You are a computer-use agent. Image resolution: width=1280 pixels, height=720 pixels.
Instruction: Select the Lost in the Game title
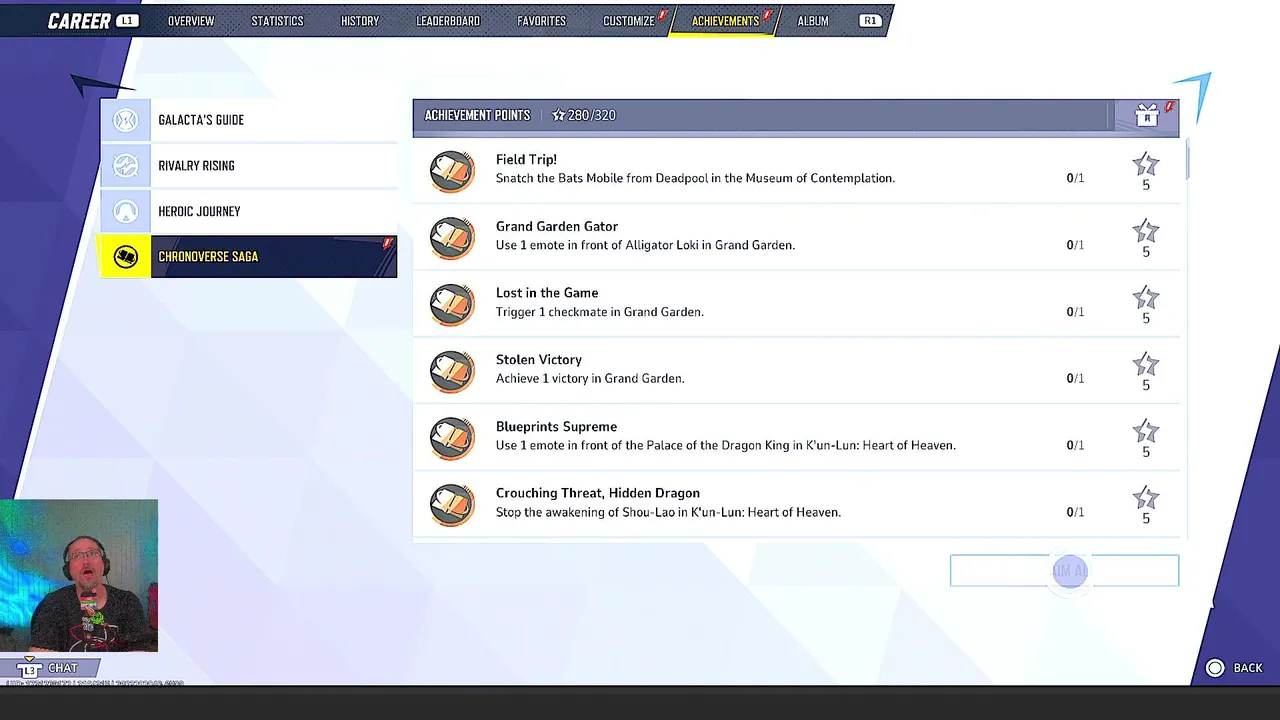pyautogui.click(x=547, y=293)
